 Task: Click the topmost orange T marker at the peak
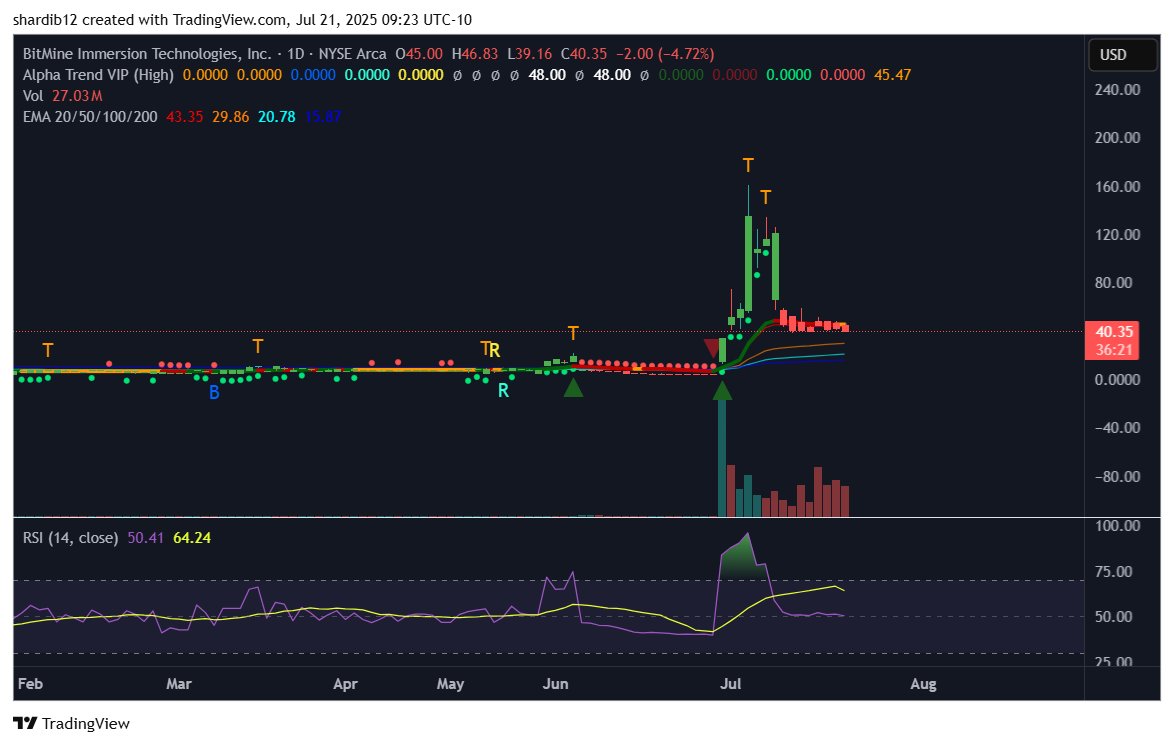click(748, 165)
